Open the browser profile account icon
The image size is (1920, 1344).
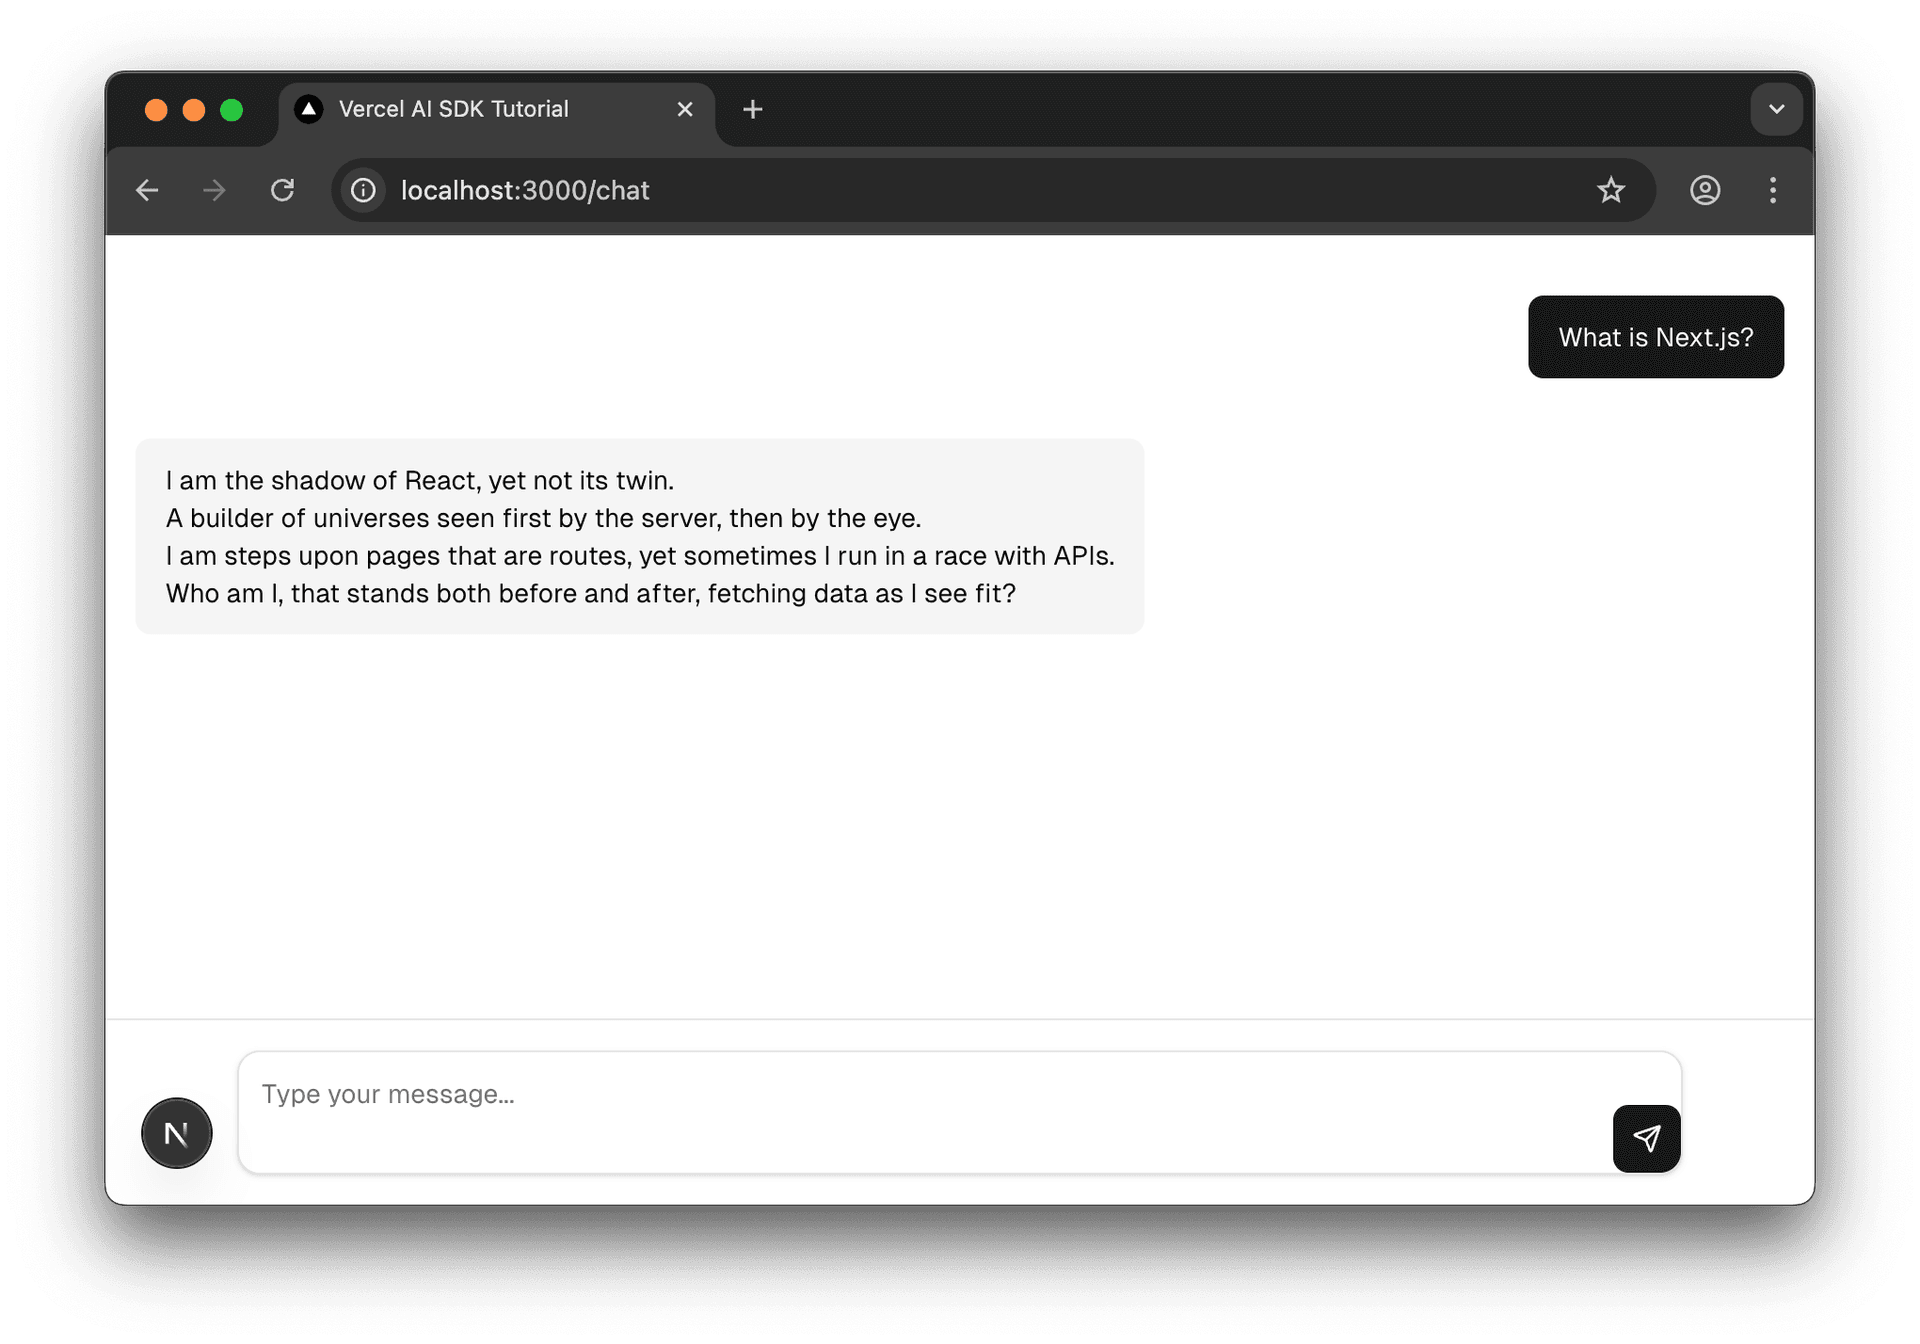click(1704, 190)
